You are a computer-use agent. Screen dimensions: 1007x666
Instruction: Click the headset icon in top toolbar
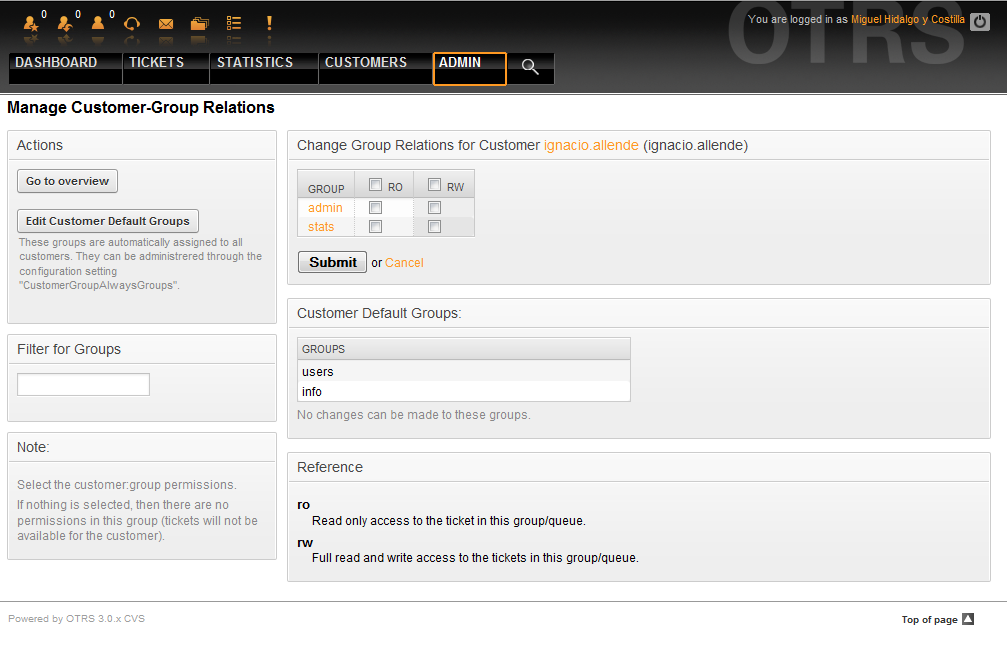tap(132, 23)
